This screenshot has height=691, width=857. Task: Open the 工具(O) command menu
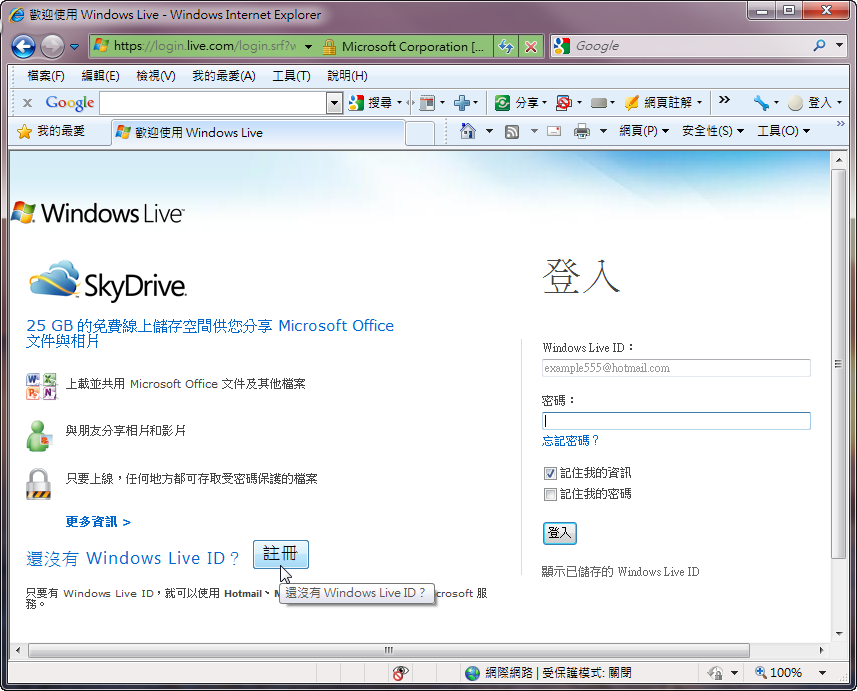(783, 131)
